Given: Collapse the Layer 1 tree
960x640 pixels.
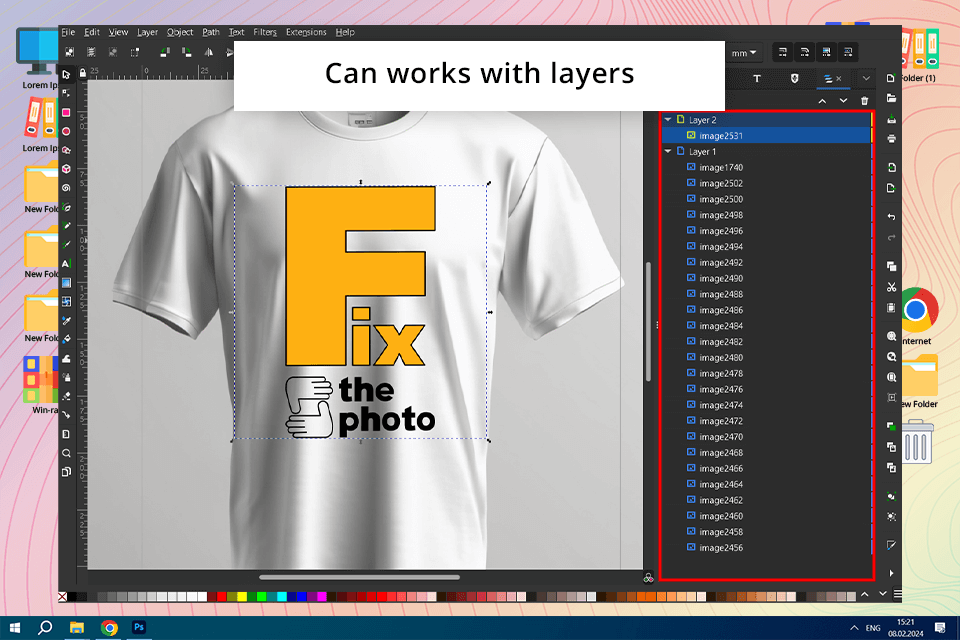Looking at the screenshot, I should pos(668,151).
